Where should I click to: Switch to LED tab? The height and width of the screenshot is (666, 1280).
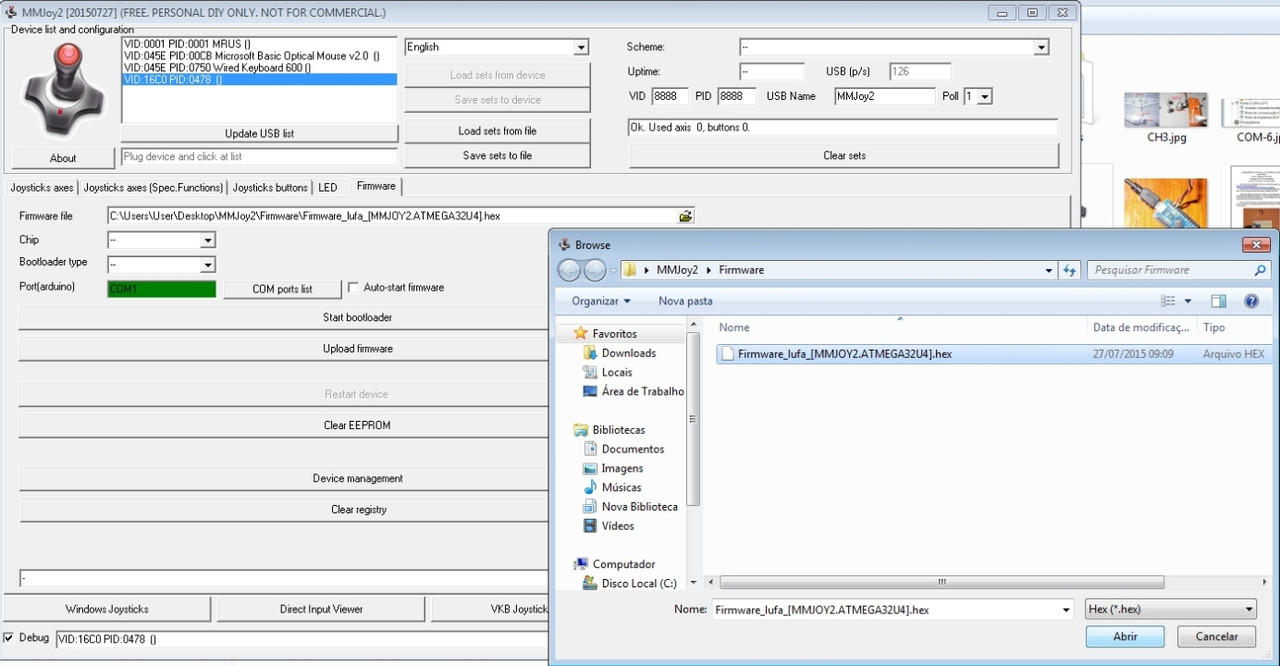328,188
